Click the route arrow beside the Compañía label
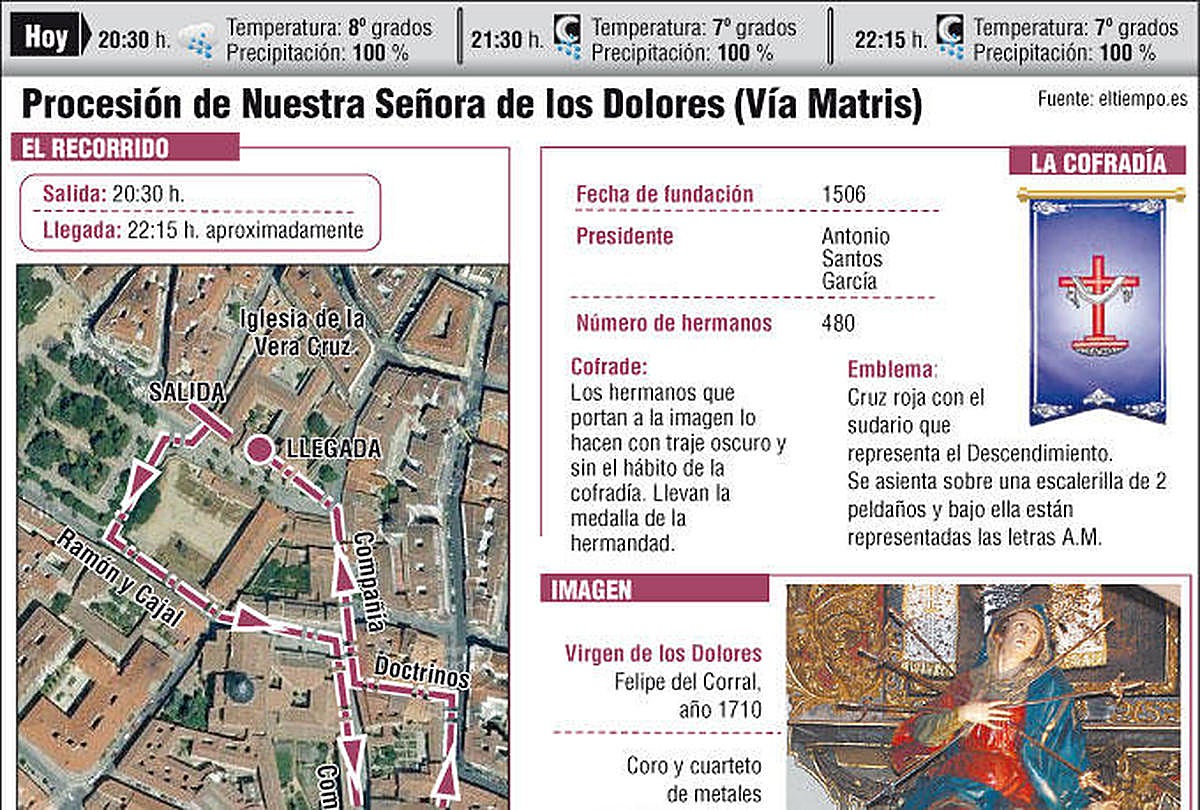The height and width of the screenshot is (810, 1200). pos(342,578)
